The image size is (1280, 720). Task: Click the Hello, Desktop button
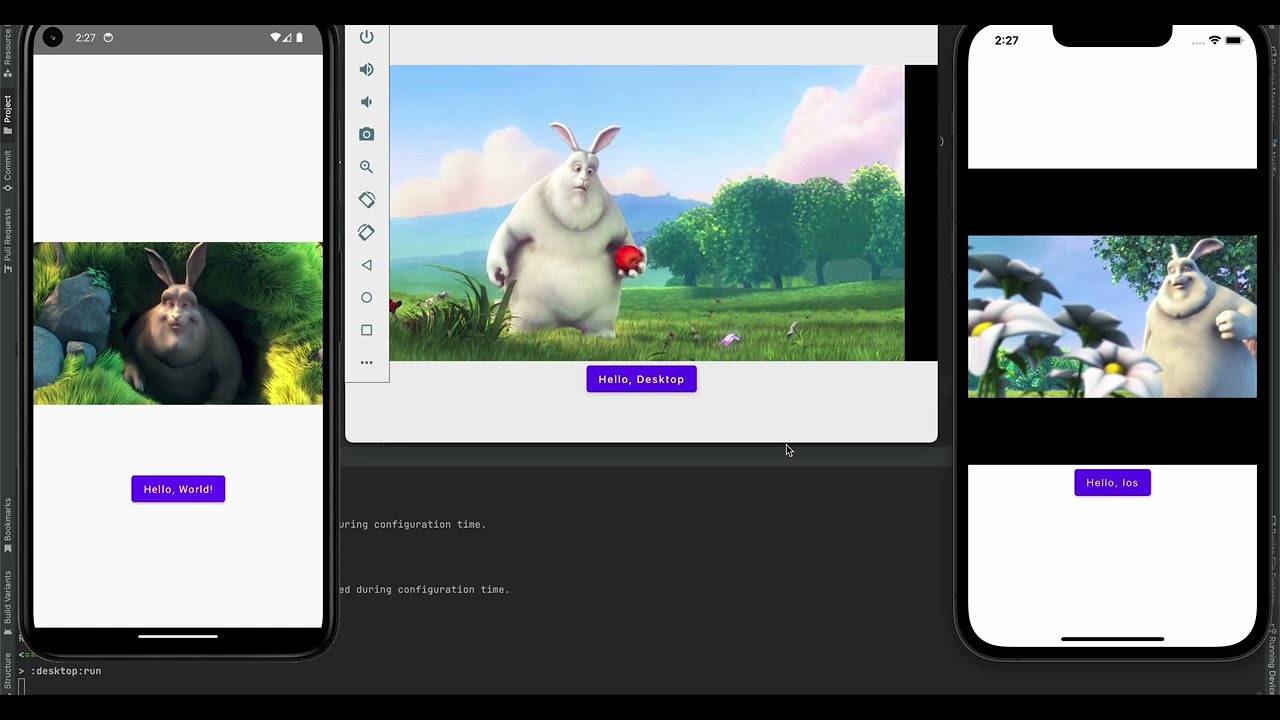coord(641,379)
